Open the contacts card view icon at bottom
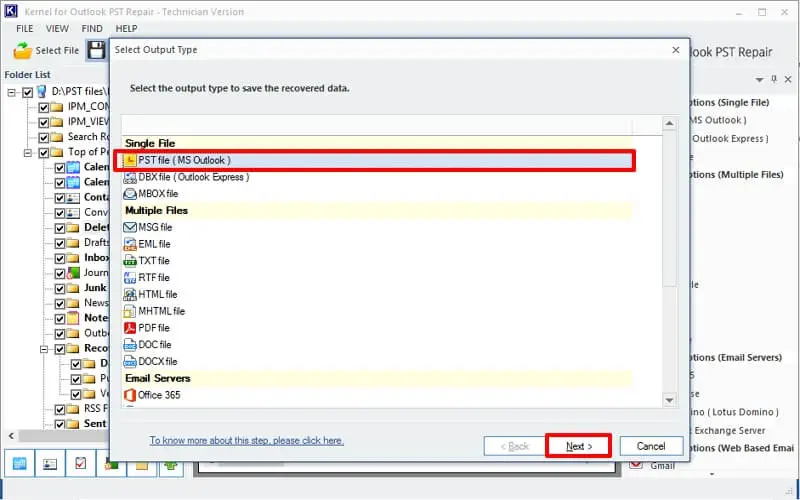This screenshot has width=800, height=500. coord(50,464)
